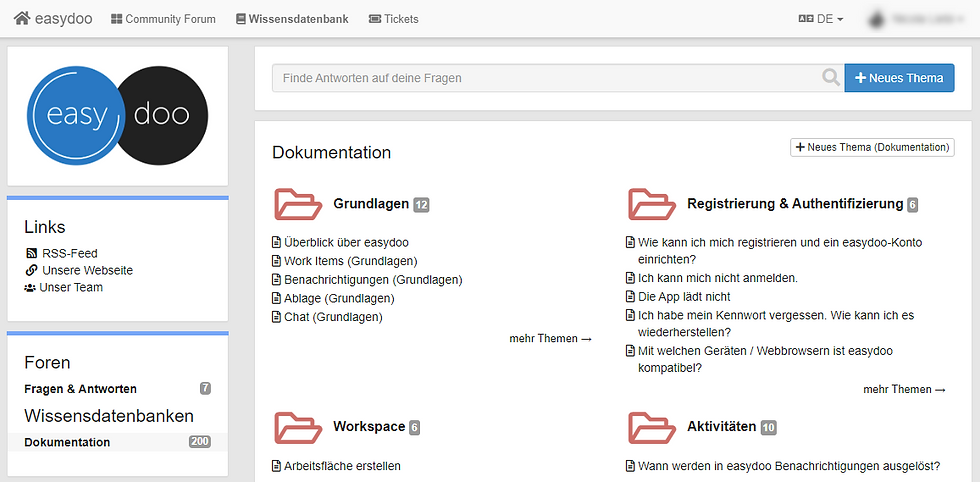980x482 pixels.
Task: Open Unsere Webseite link
Action: [88, 271]
